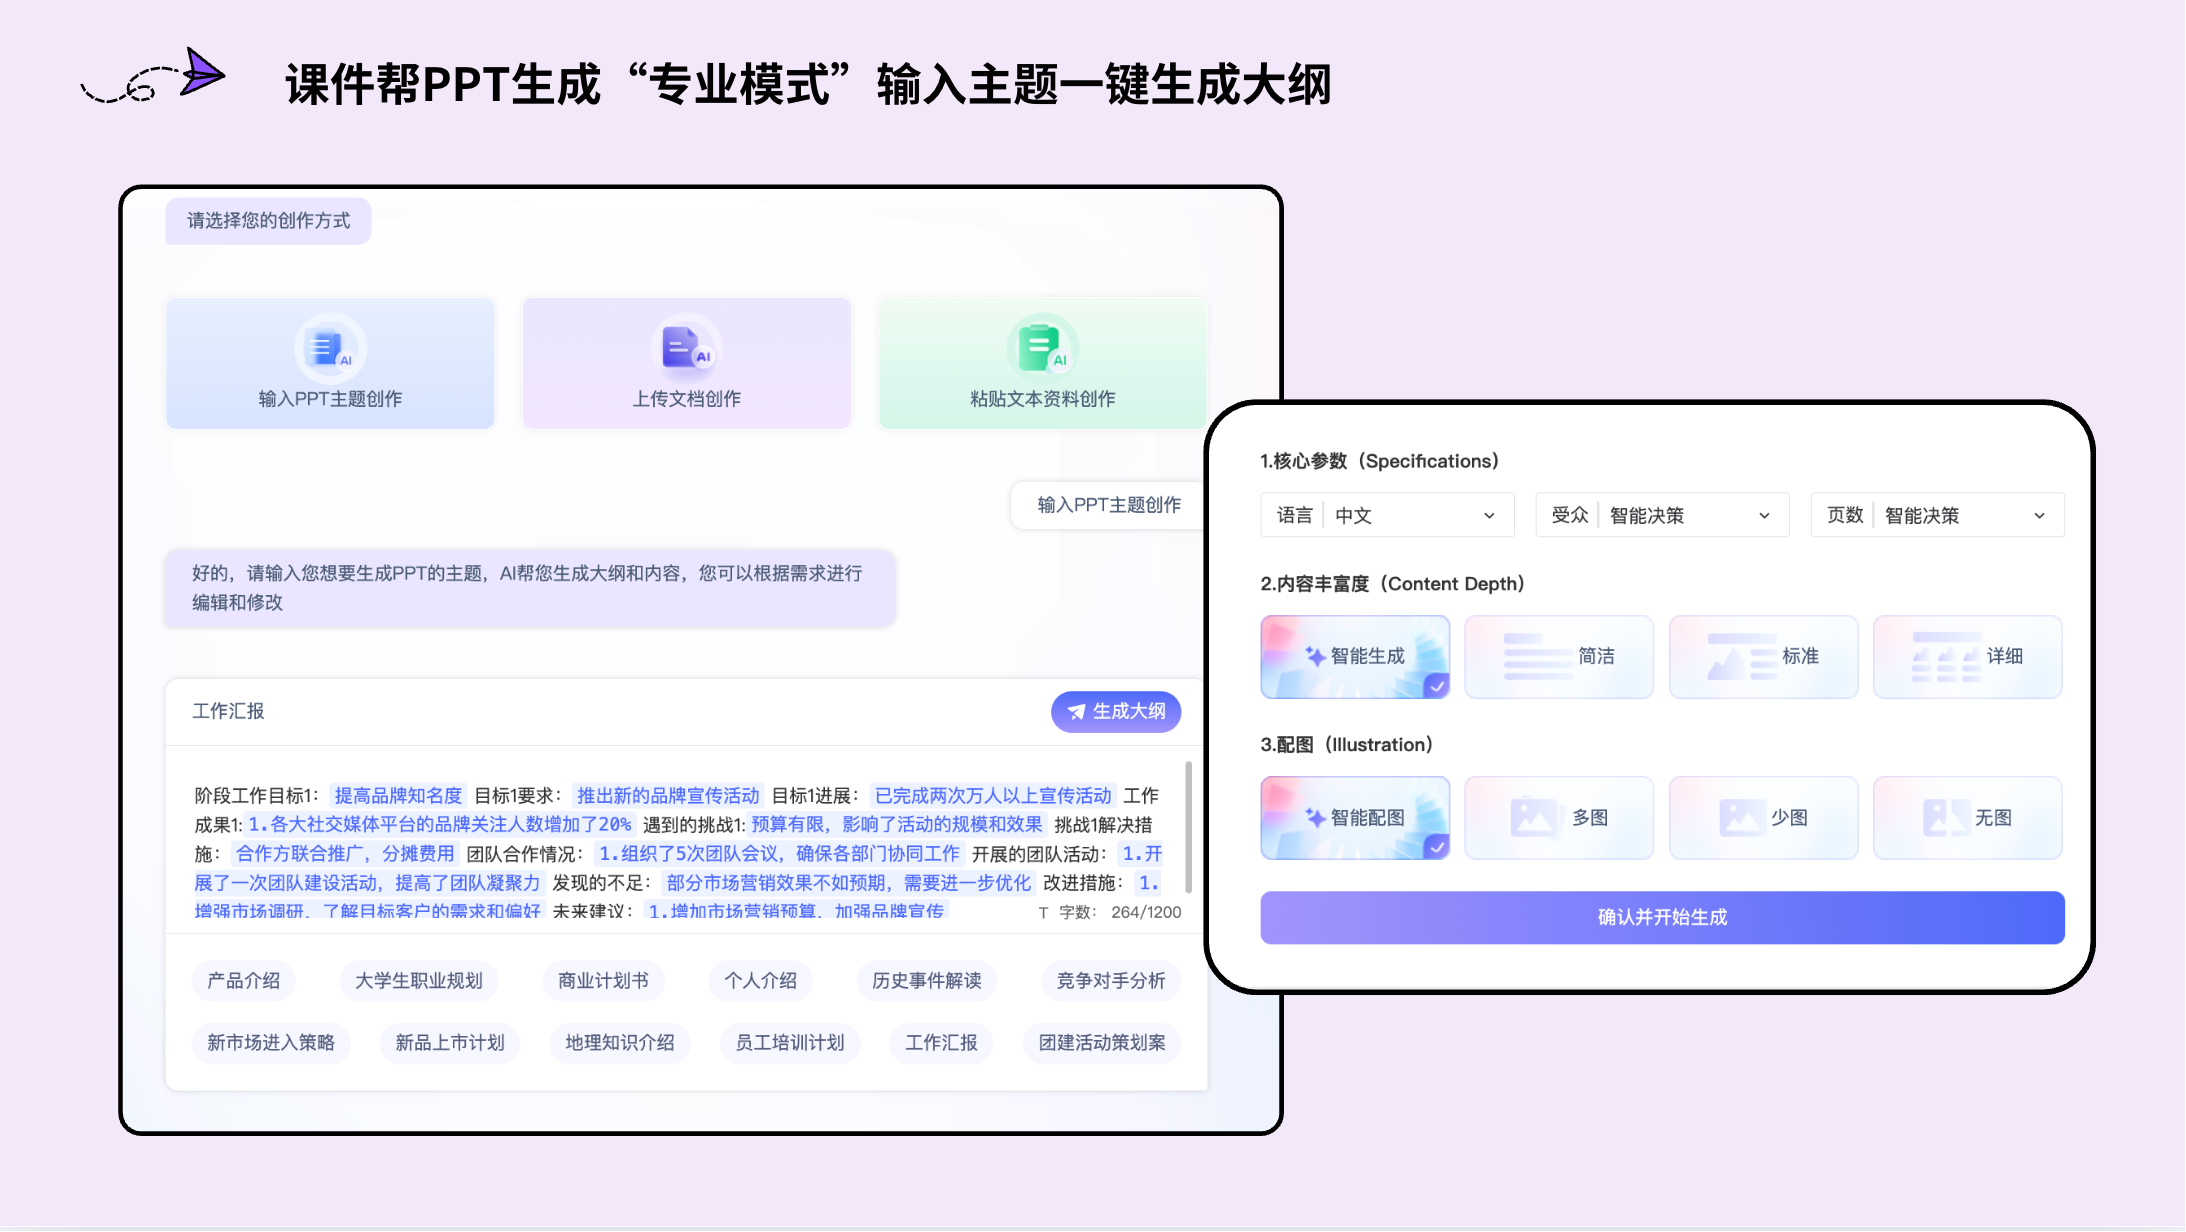Click the 竞争对手分析 suggestion chip

tap(1110, 981)
